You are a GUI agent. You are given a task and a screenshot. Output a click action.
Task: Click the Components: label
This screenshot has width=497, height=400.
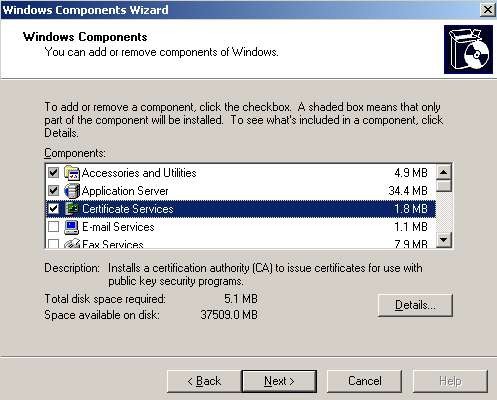pos(75,153)
